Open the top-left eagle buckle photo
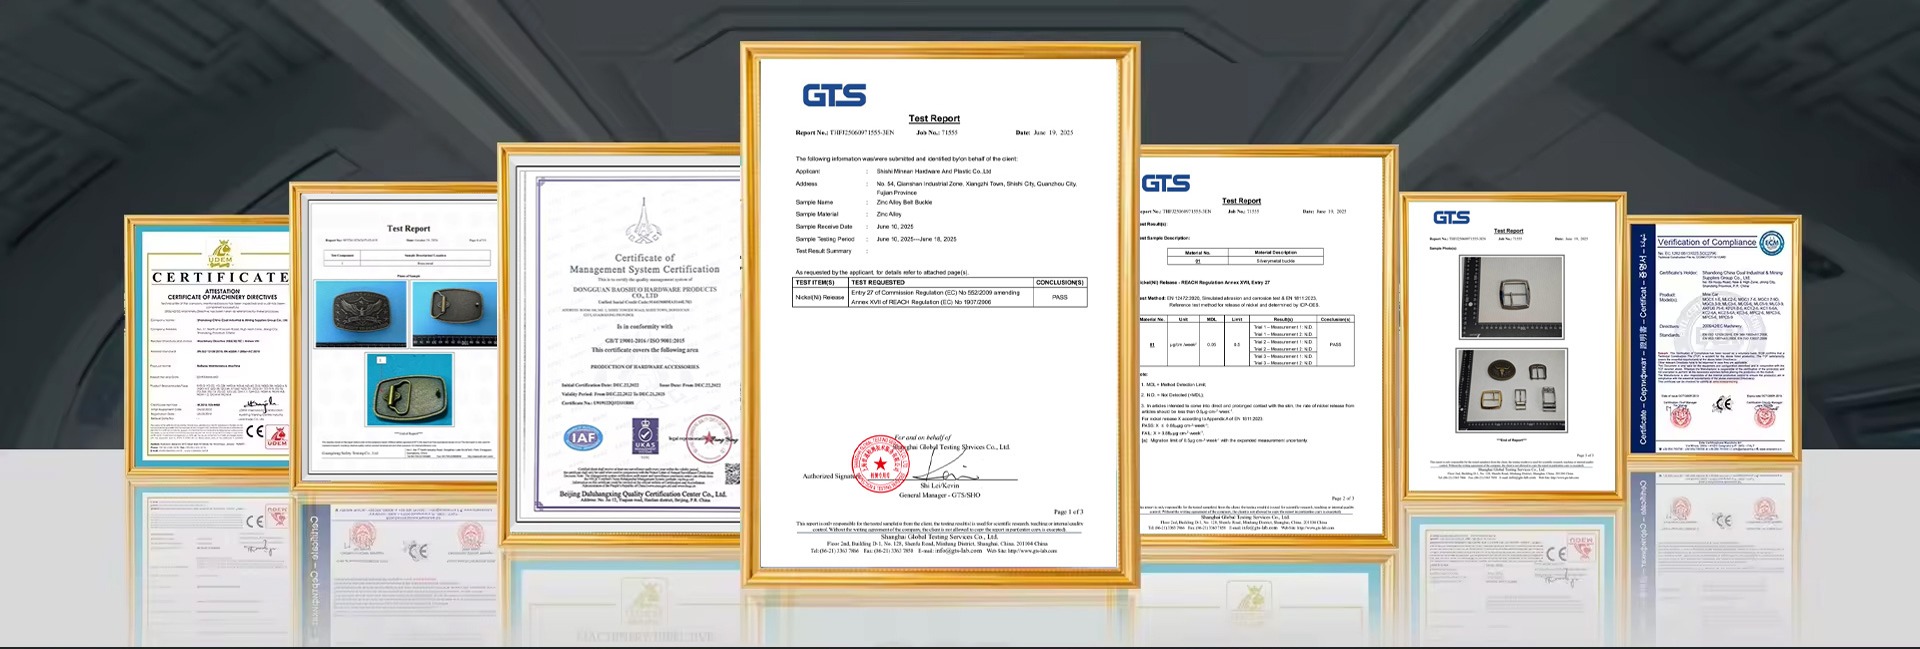 click(x=360, y=313)
